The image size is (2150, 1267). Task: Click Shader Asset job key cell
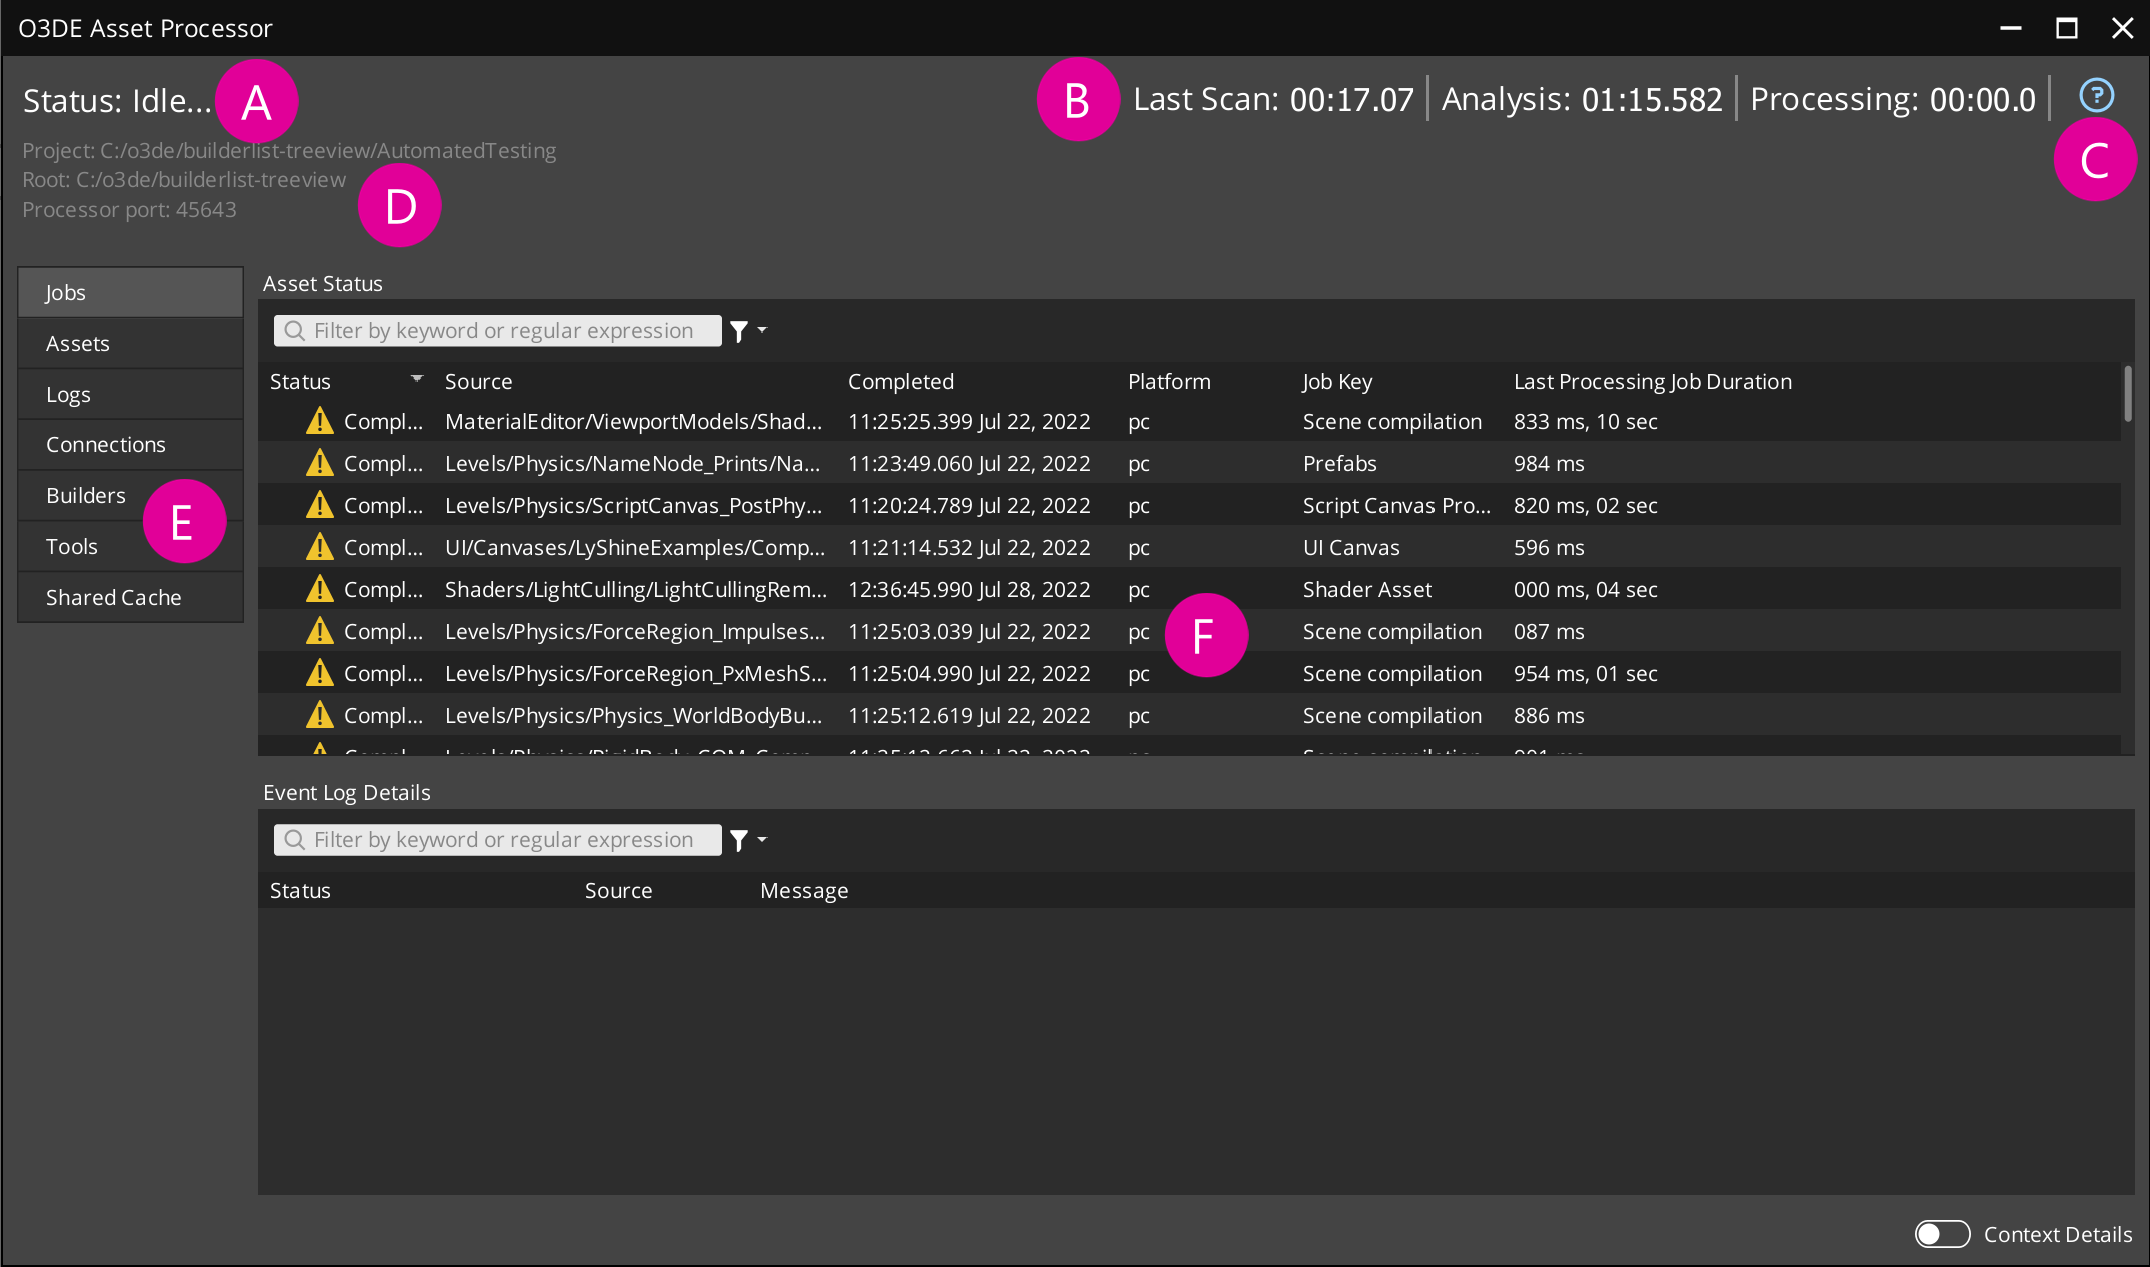pos(1367,589)
